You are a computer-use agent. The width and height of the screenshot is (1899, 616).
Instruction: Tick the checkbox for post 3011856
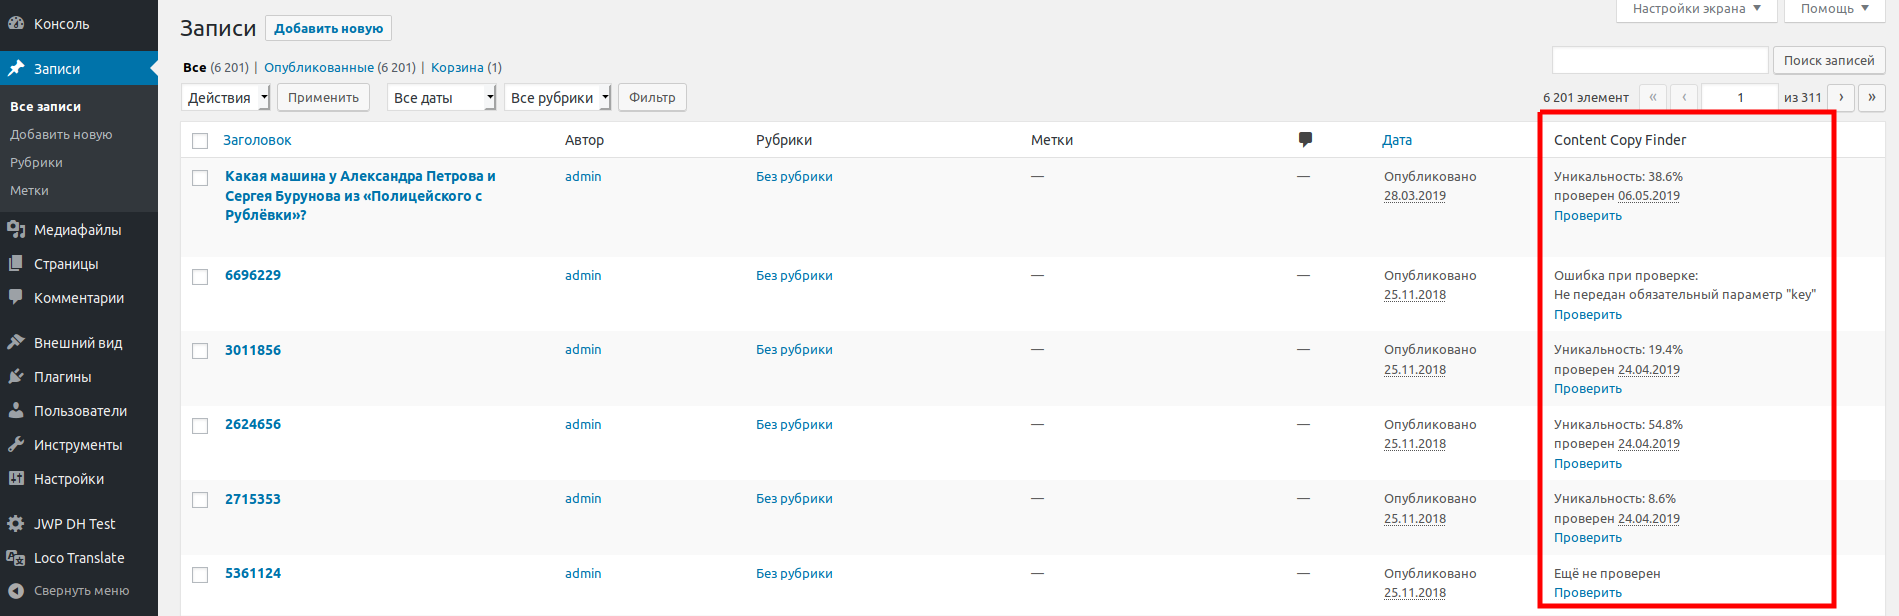click(200, 351)
